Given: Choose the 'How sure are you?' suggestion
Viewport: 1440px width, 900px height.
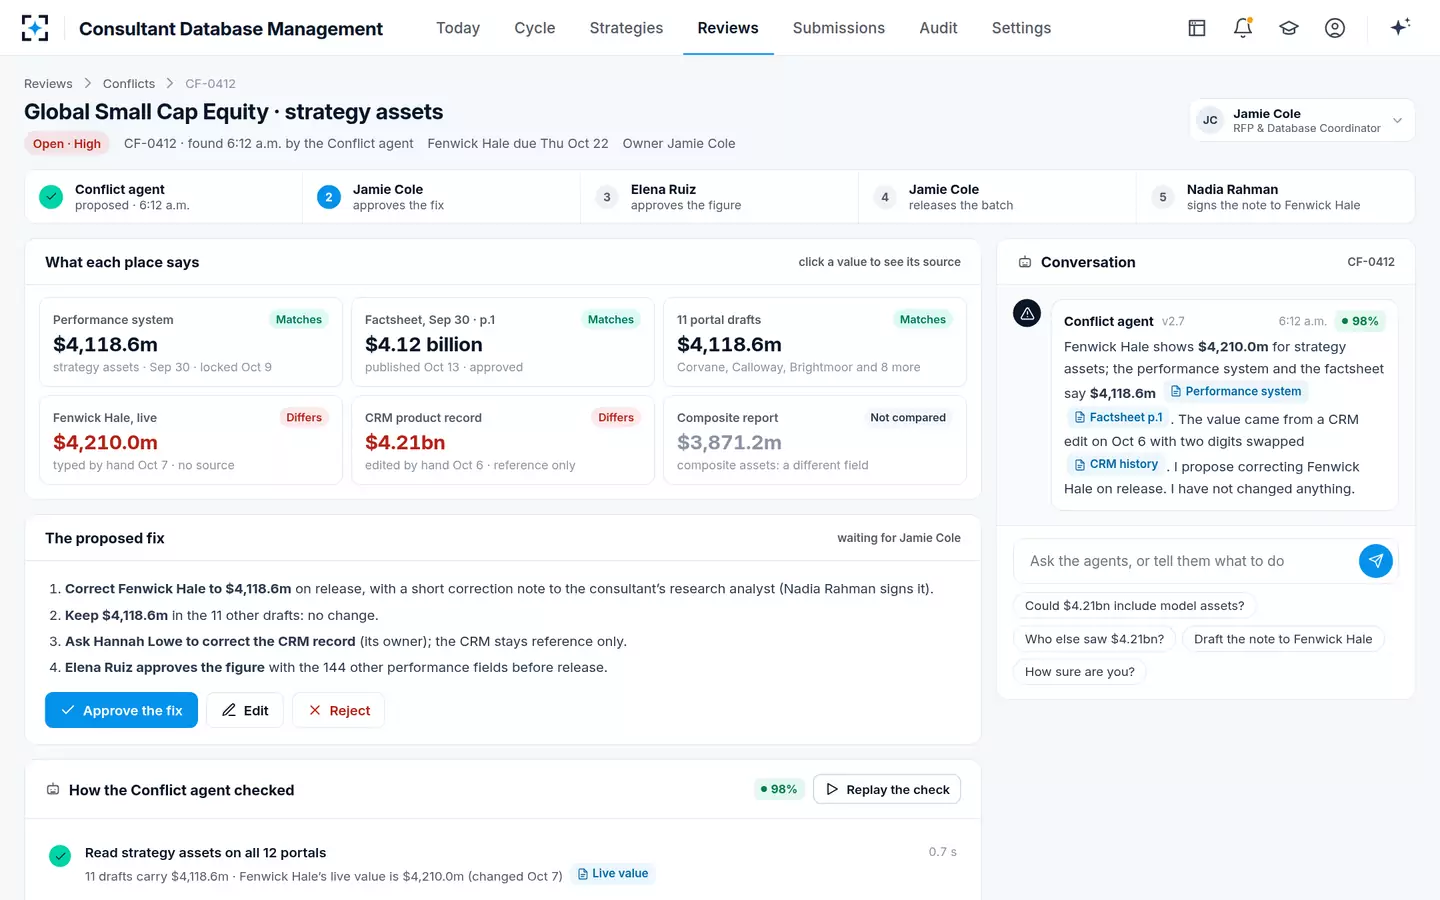Looking at the screenshot, I should click(1080, 672).
